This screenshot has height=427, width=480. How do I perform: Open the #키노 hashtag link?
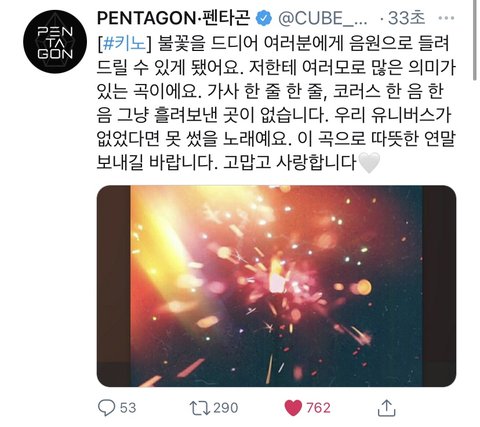pos(125,44)
